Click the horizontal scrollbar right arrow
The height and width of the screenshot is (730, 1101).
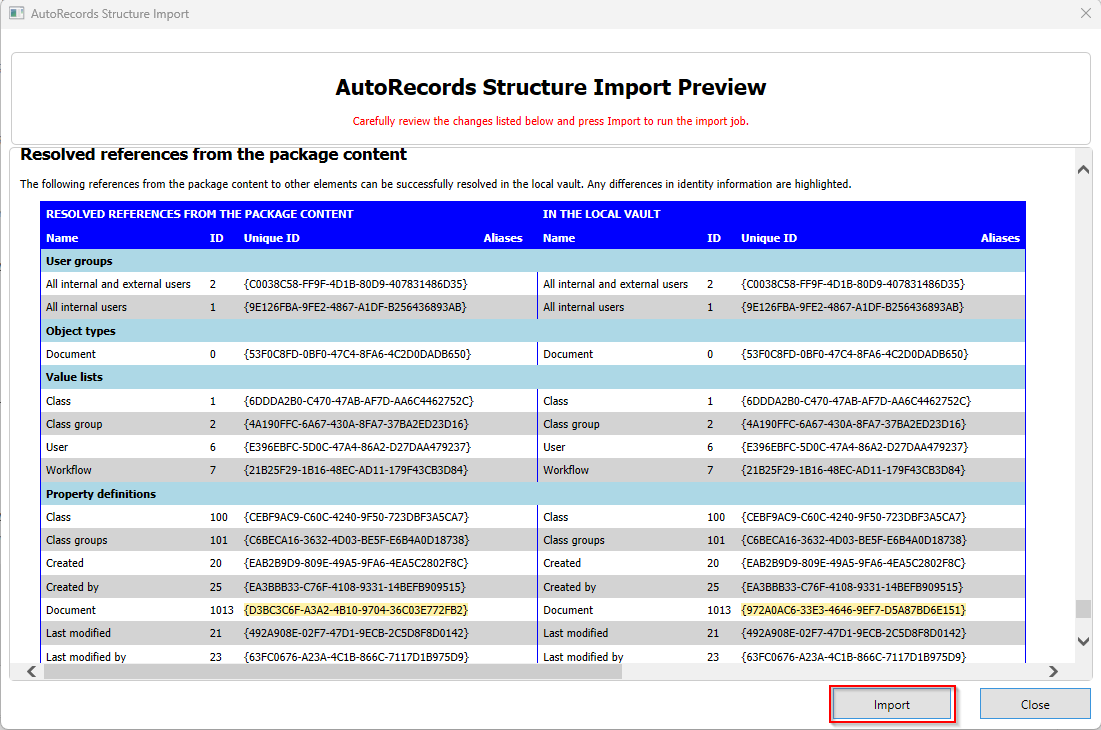(1053, 672)
